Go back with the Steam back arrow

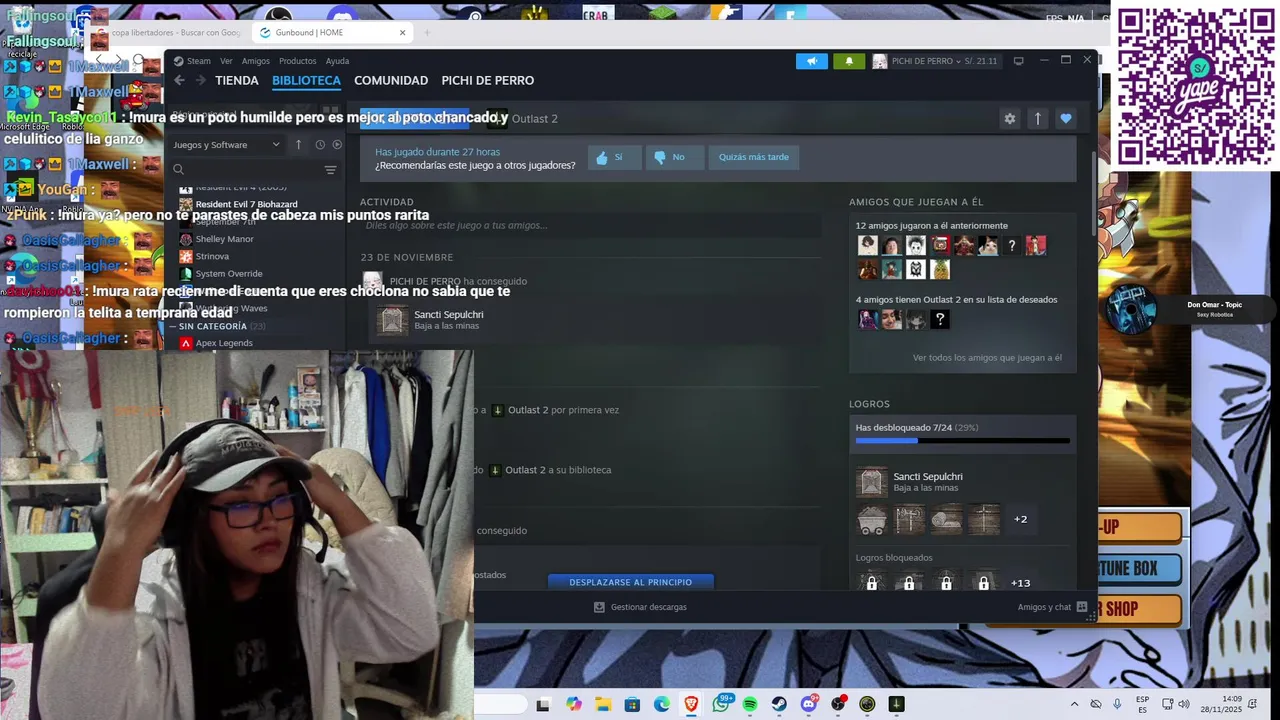[179, 81]
